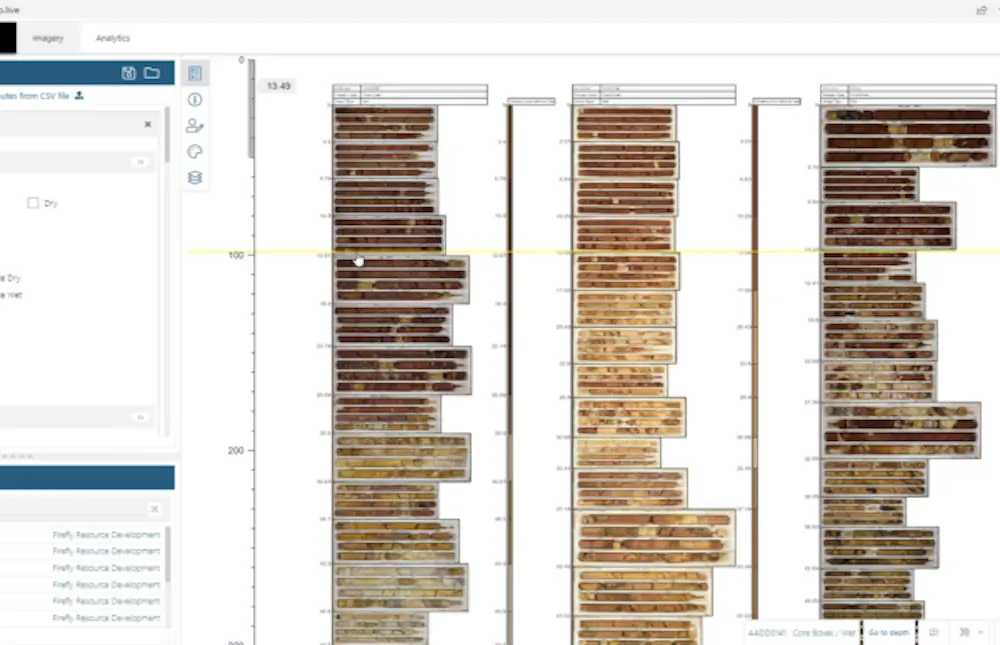Click the upload from CSV file icon
Screen dimensions: 1000x645
pyautogui.click(x=80, y=95)
